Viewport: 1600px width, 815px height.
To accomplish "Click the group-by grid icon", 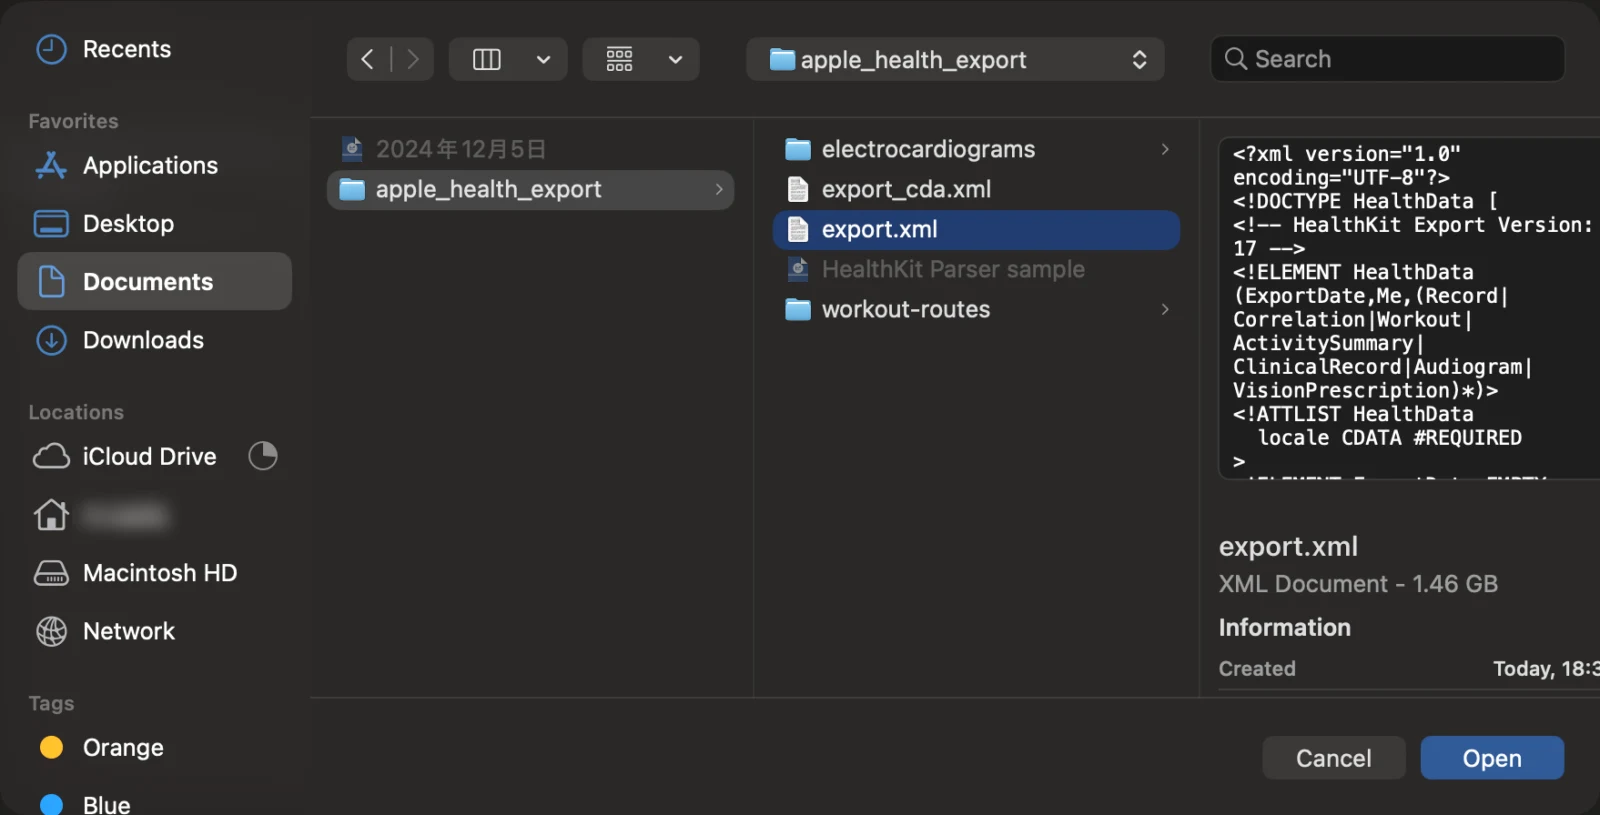I will (620, 59).
